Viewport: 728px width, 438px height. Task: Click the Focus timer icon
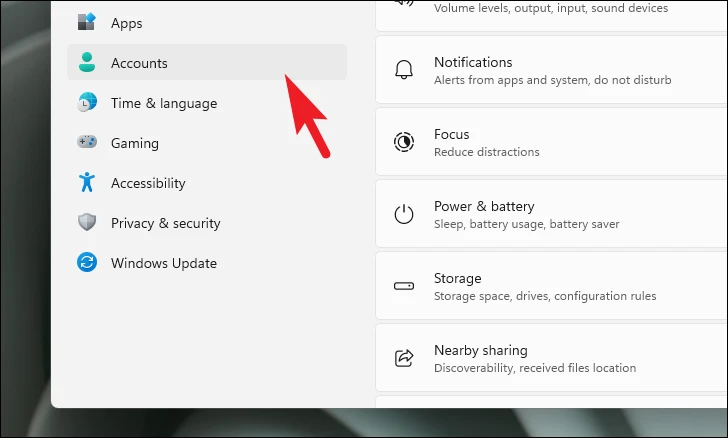pos(404,142)
